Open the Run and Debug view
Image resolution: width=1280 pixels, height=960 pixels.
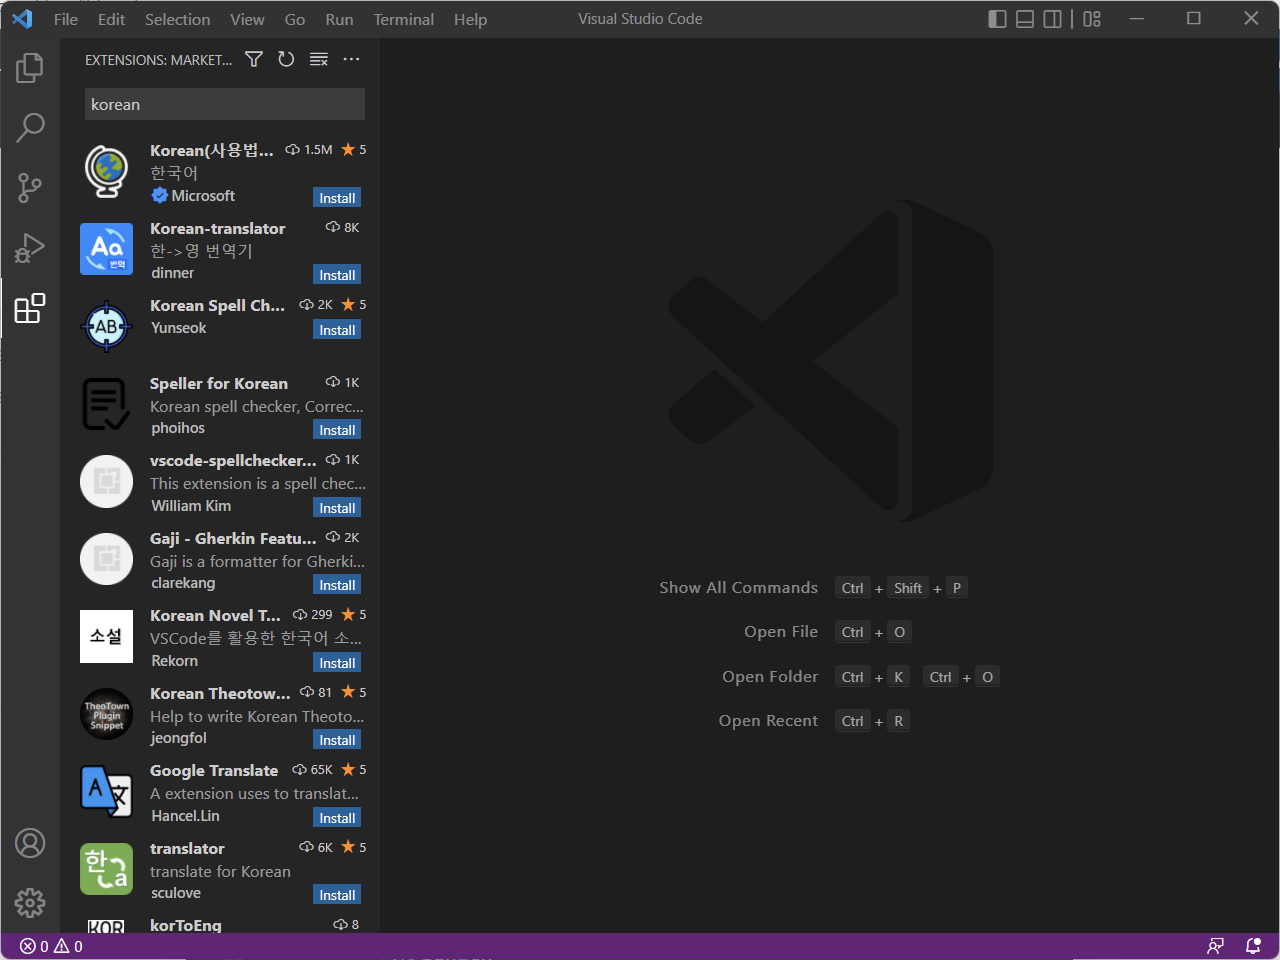[30, 247]
